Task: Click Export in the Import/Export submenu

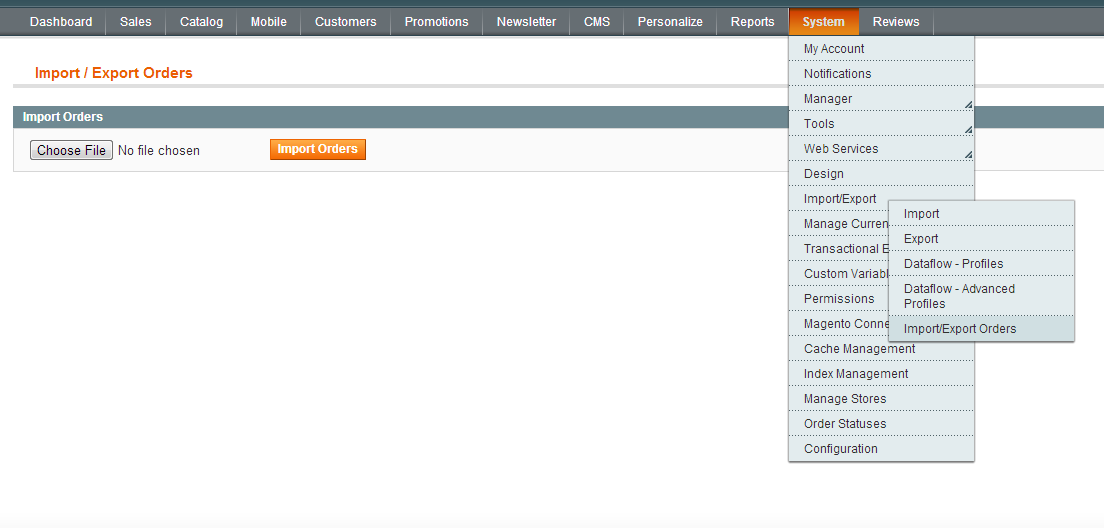Action: point(921,239)
